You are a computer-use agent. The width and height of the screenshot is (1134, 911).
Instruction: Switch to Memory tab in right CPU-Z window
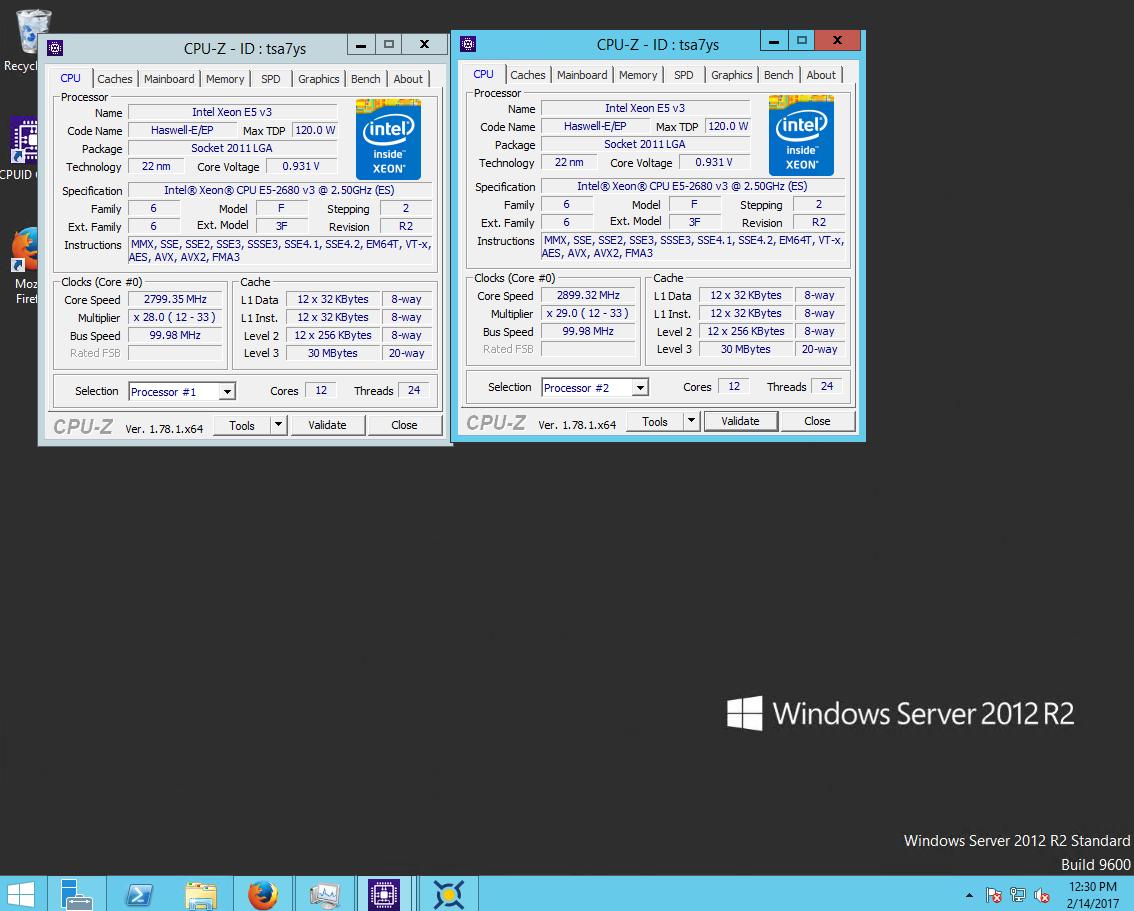[638, 74]
